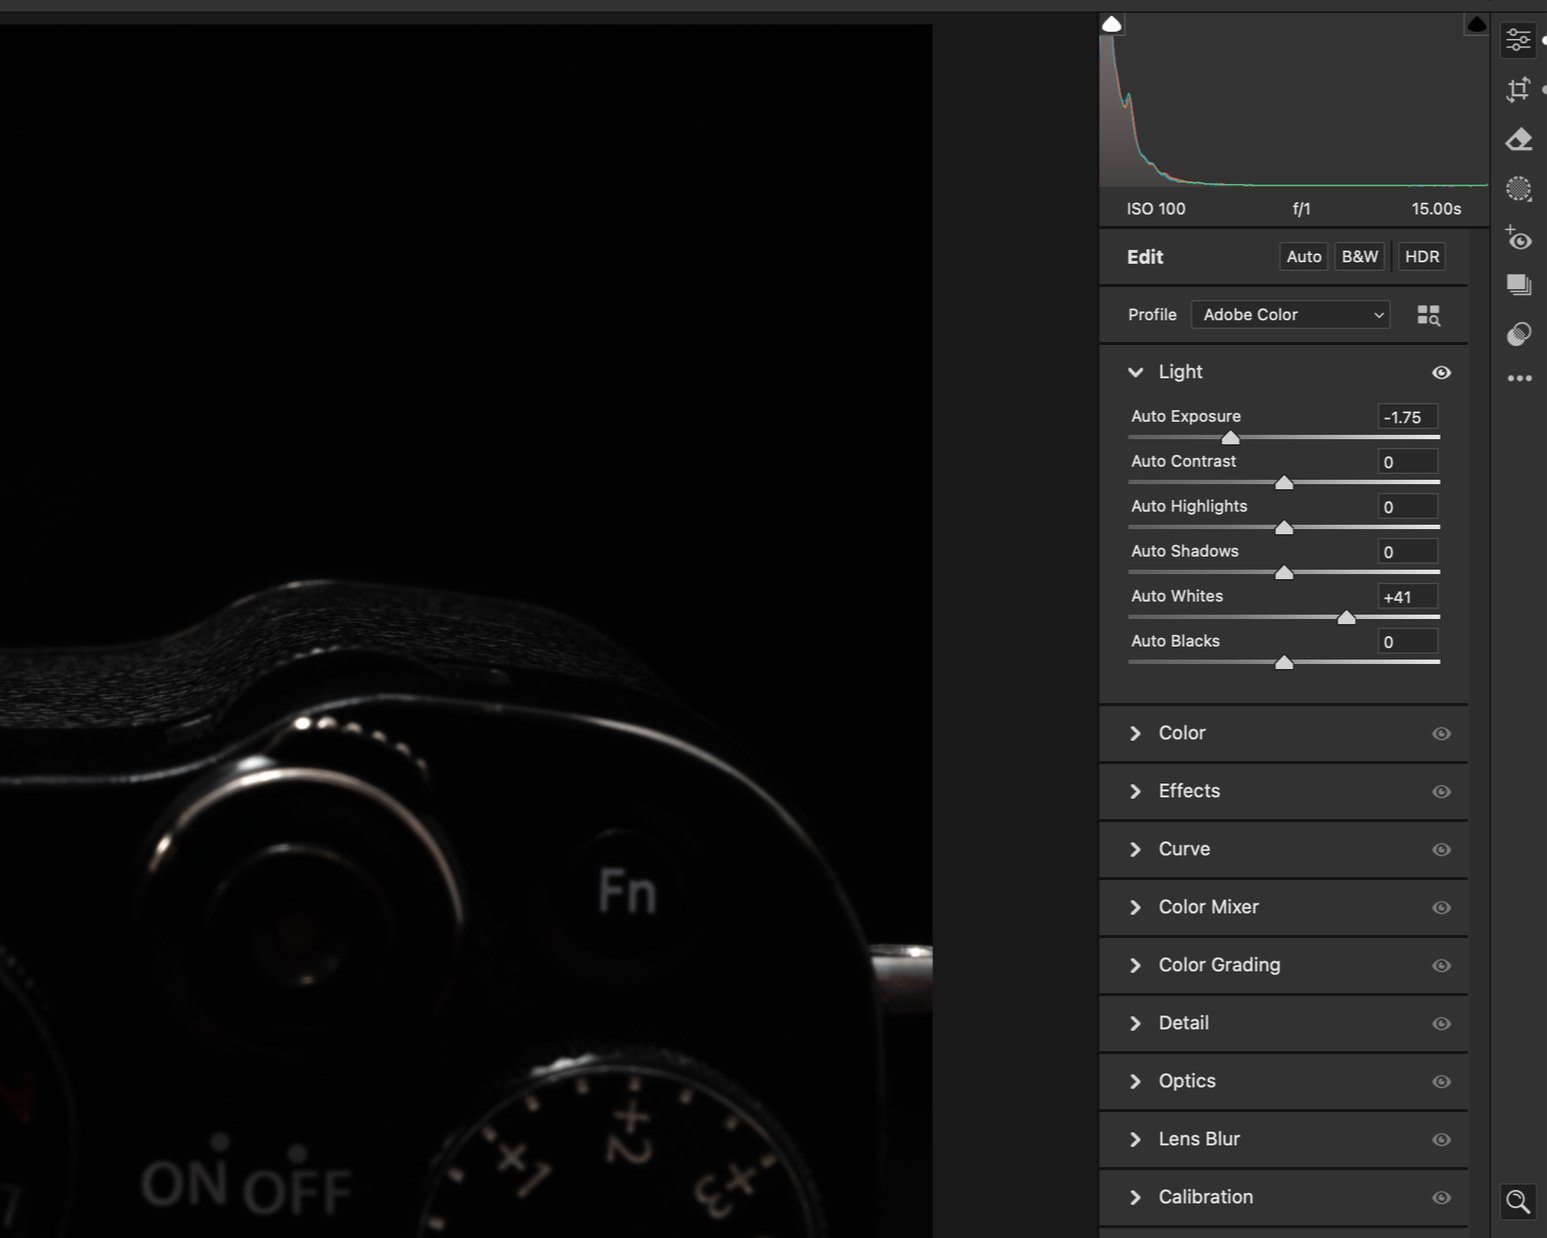Screen dimensions: 1547x1238
Task: Click the 15.00s shutter speed text
Action: [x=1436, y=209]
